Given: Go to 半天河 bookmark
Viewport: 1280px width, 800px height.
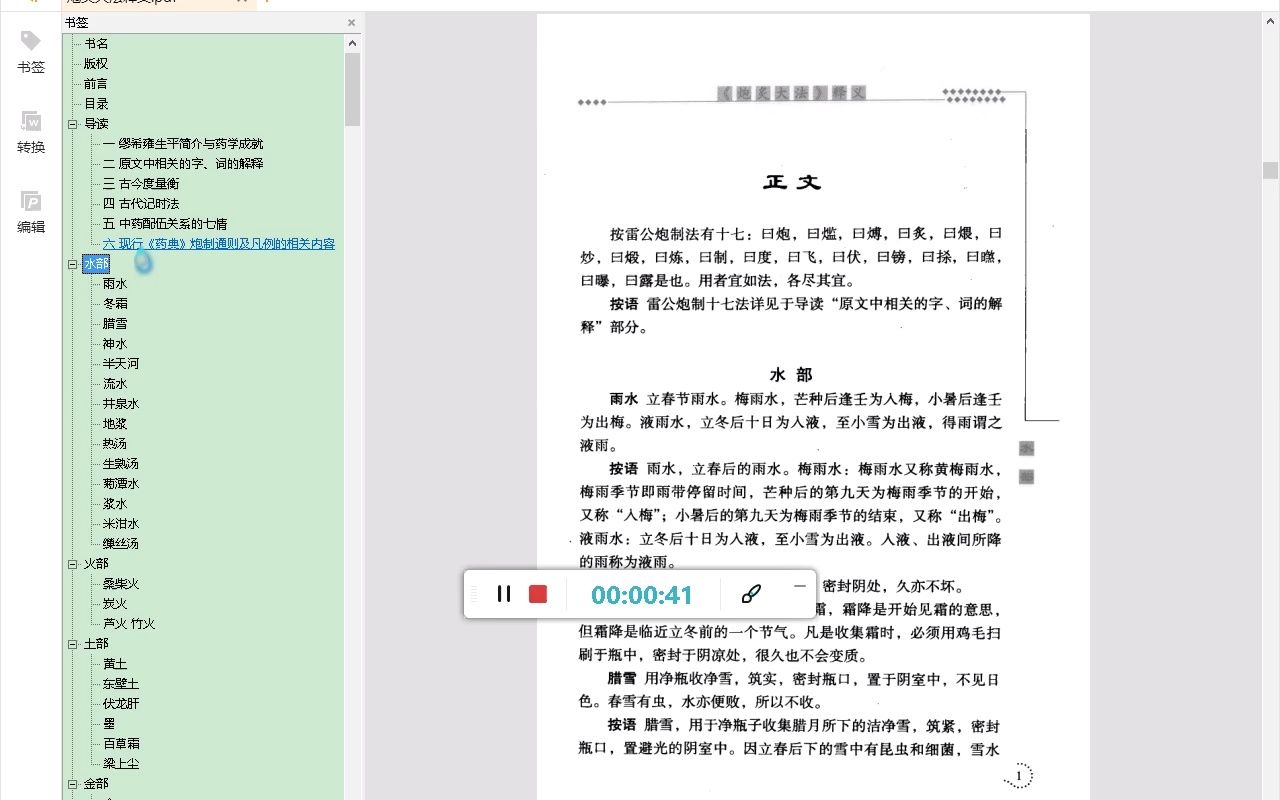Looking at the screenshot, I should tap(121, 363).
